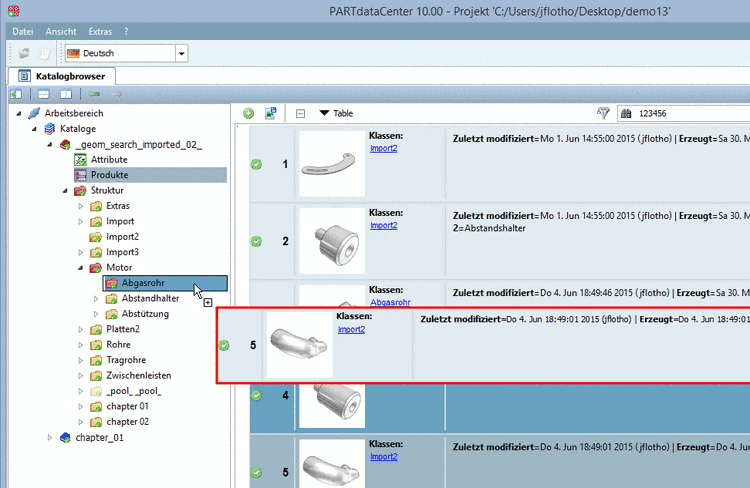
Task: Collapse the Arbeitsbereich tree node
Action: [19, 113]
